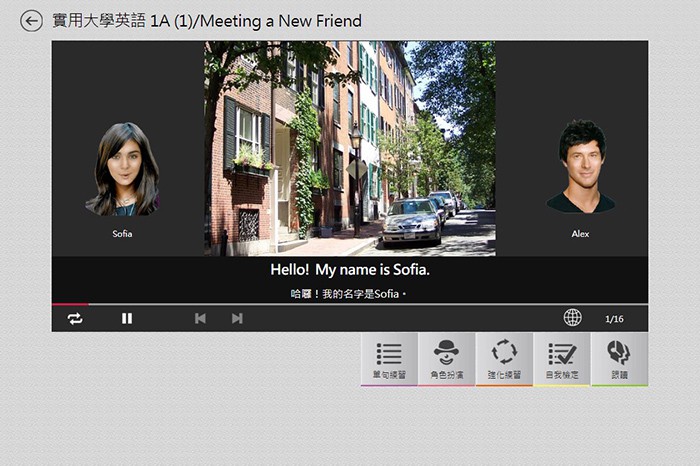Click the English subtitle "Hello! My name is Sofia."

pos(349,270)
